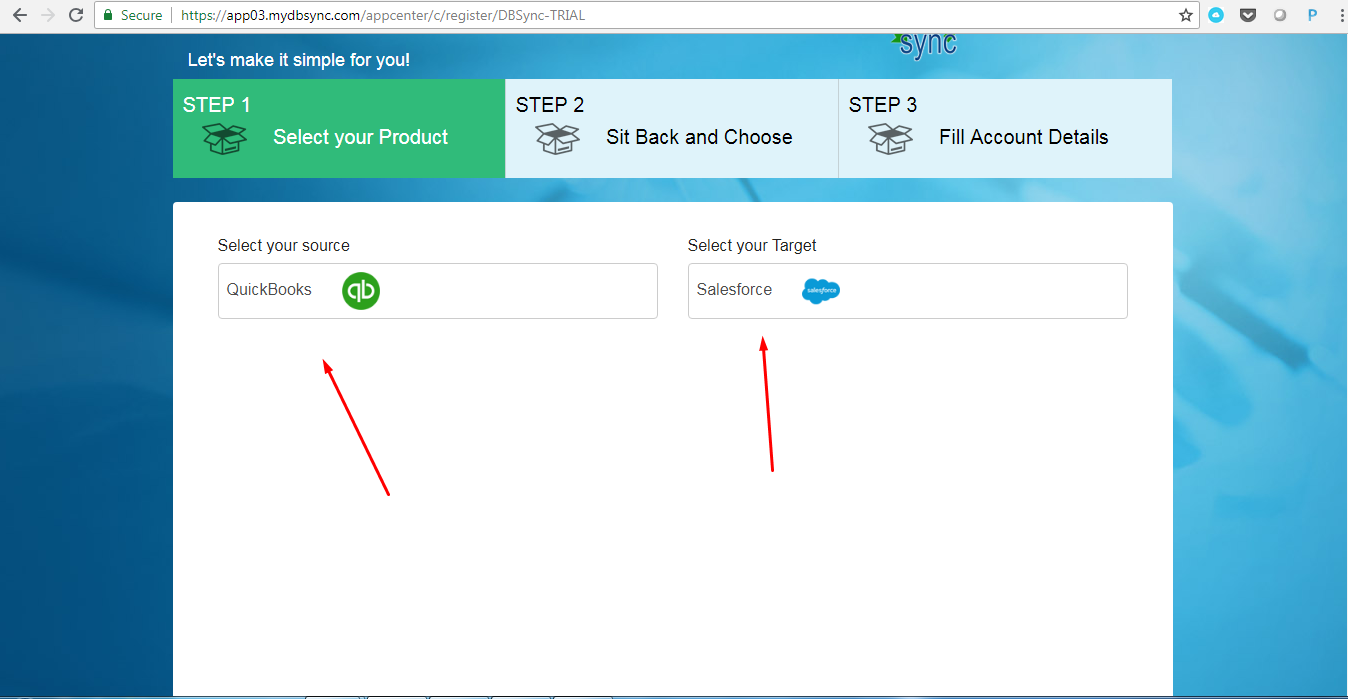
Task: Switch to the Fill Account Details step
Action: tap(1005, 128)
